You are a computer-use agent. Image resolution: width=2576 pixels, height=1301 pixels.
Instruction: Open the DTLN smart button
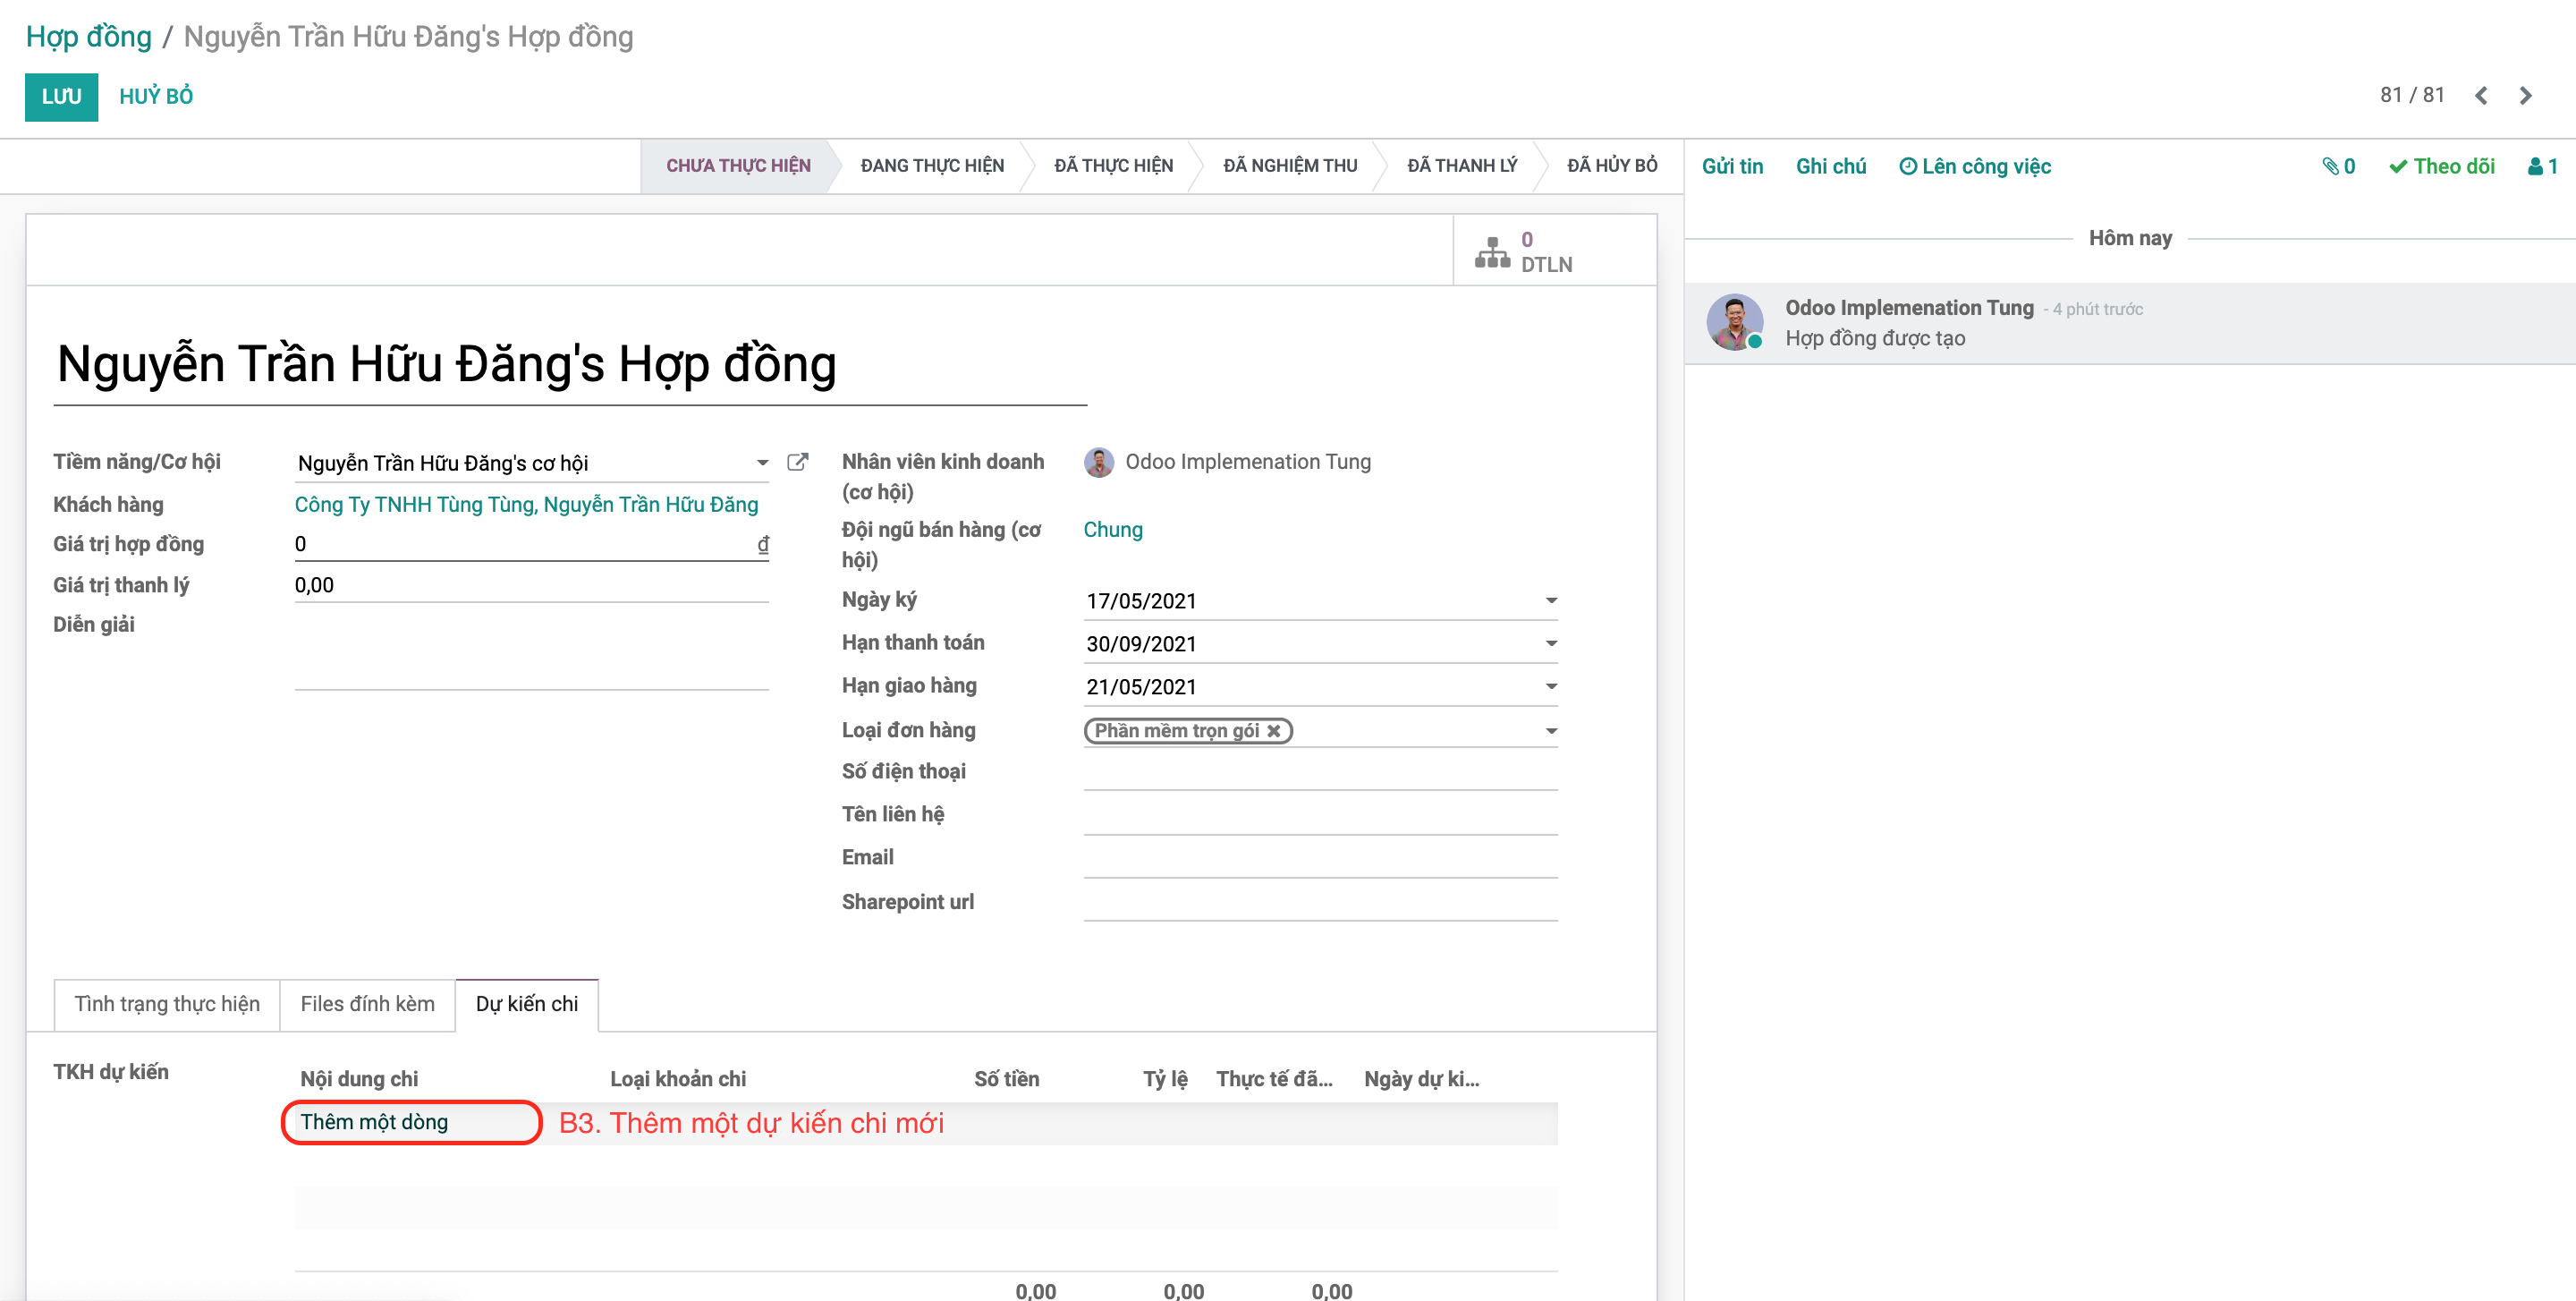point(1521,249)
